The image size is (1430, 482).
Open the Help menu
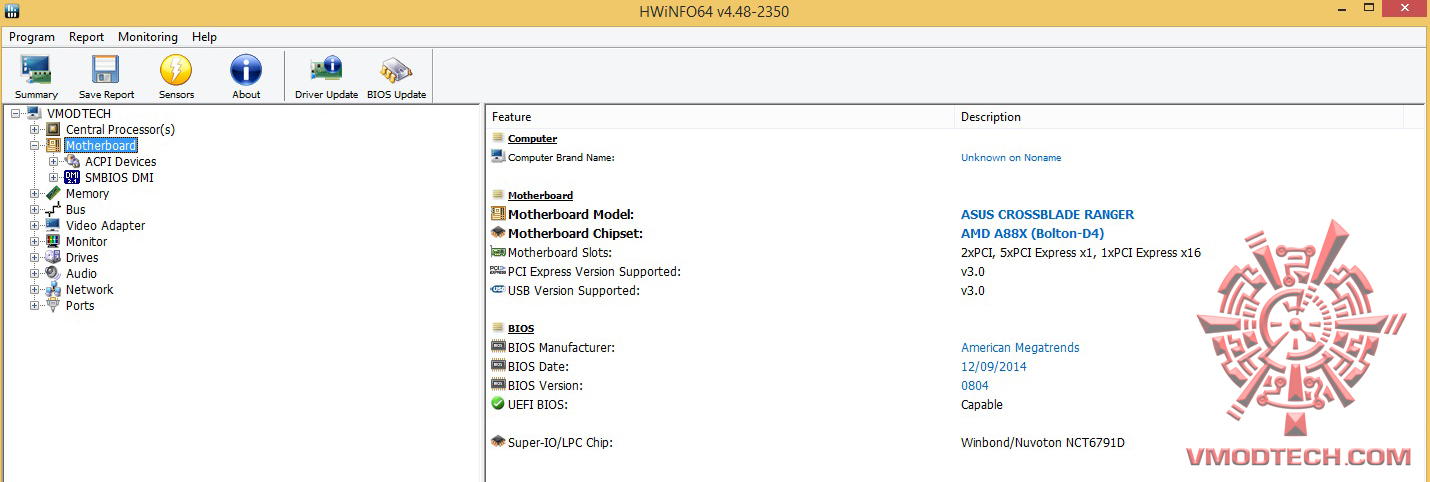tap(204, 37)
